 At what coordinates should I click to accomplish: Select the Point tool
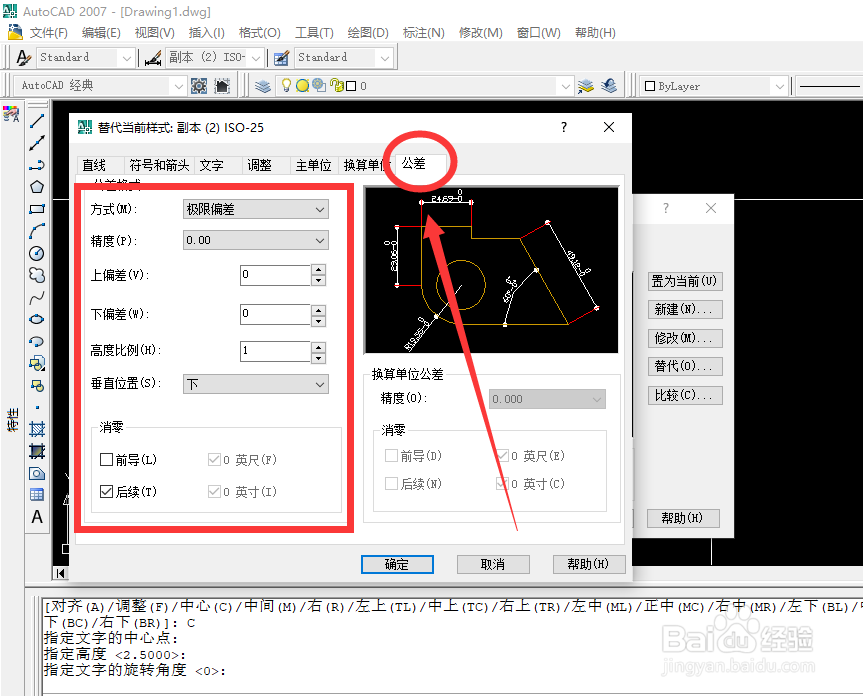(x=37, y=408)
